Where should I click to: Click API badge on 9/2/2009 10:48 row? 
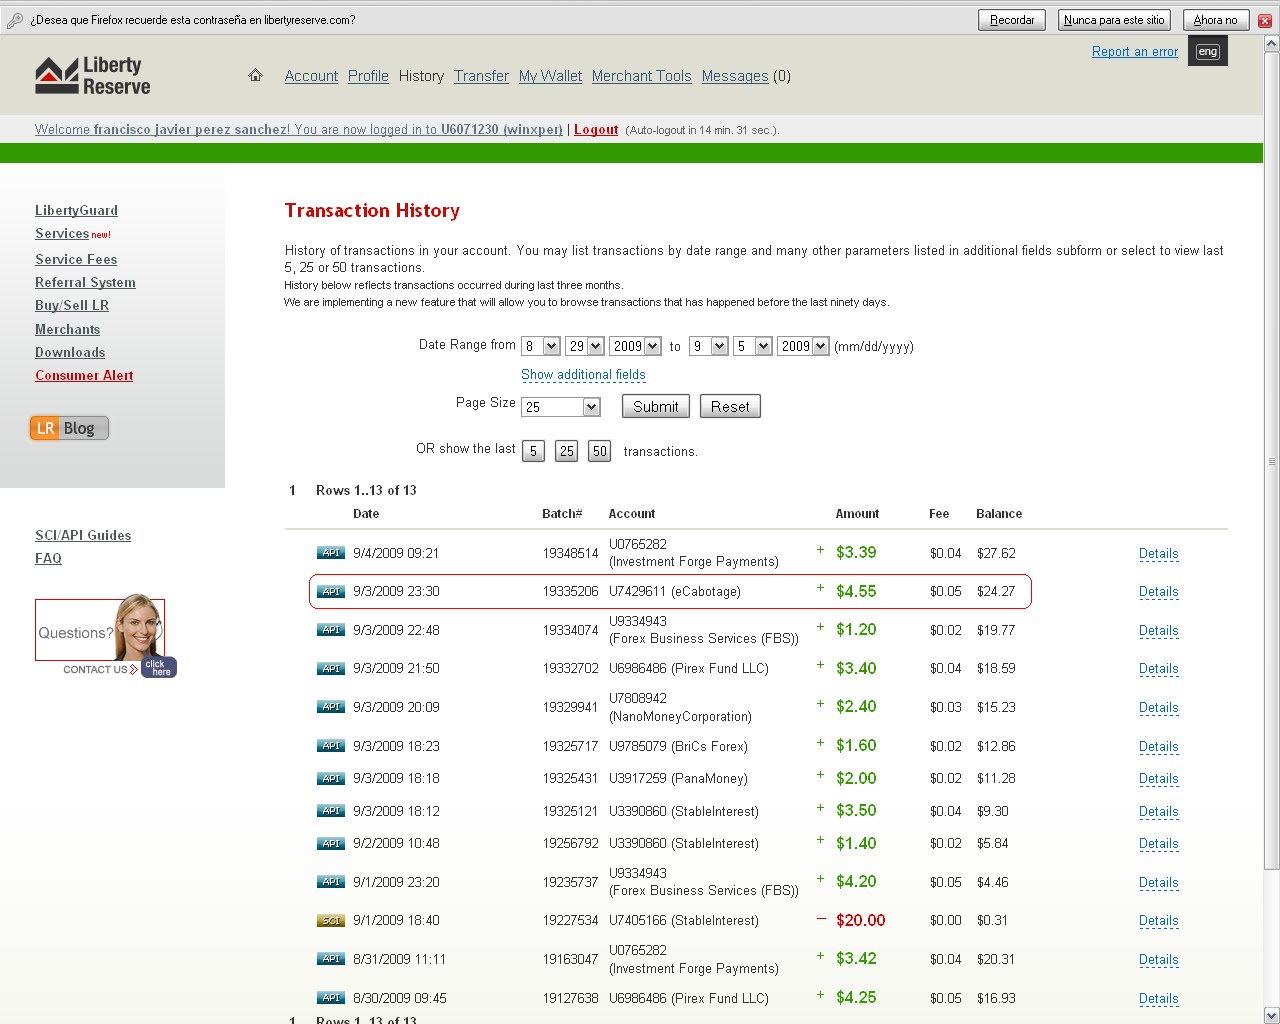pyautogui.click(x=331, y=843)
